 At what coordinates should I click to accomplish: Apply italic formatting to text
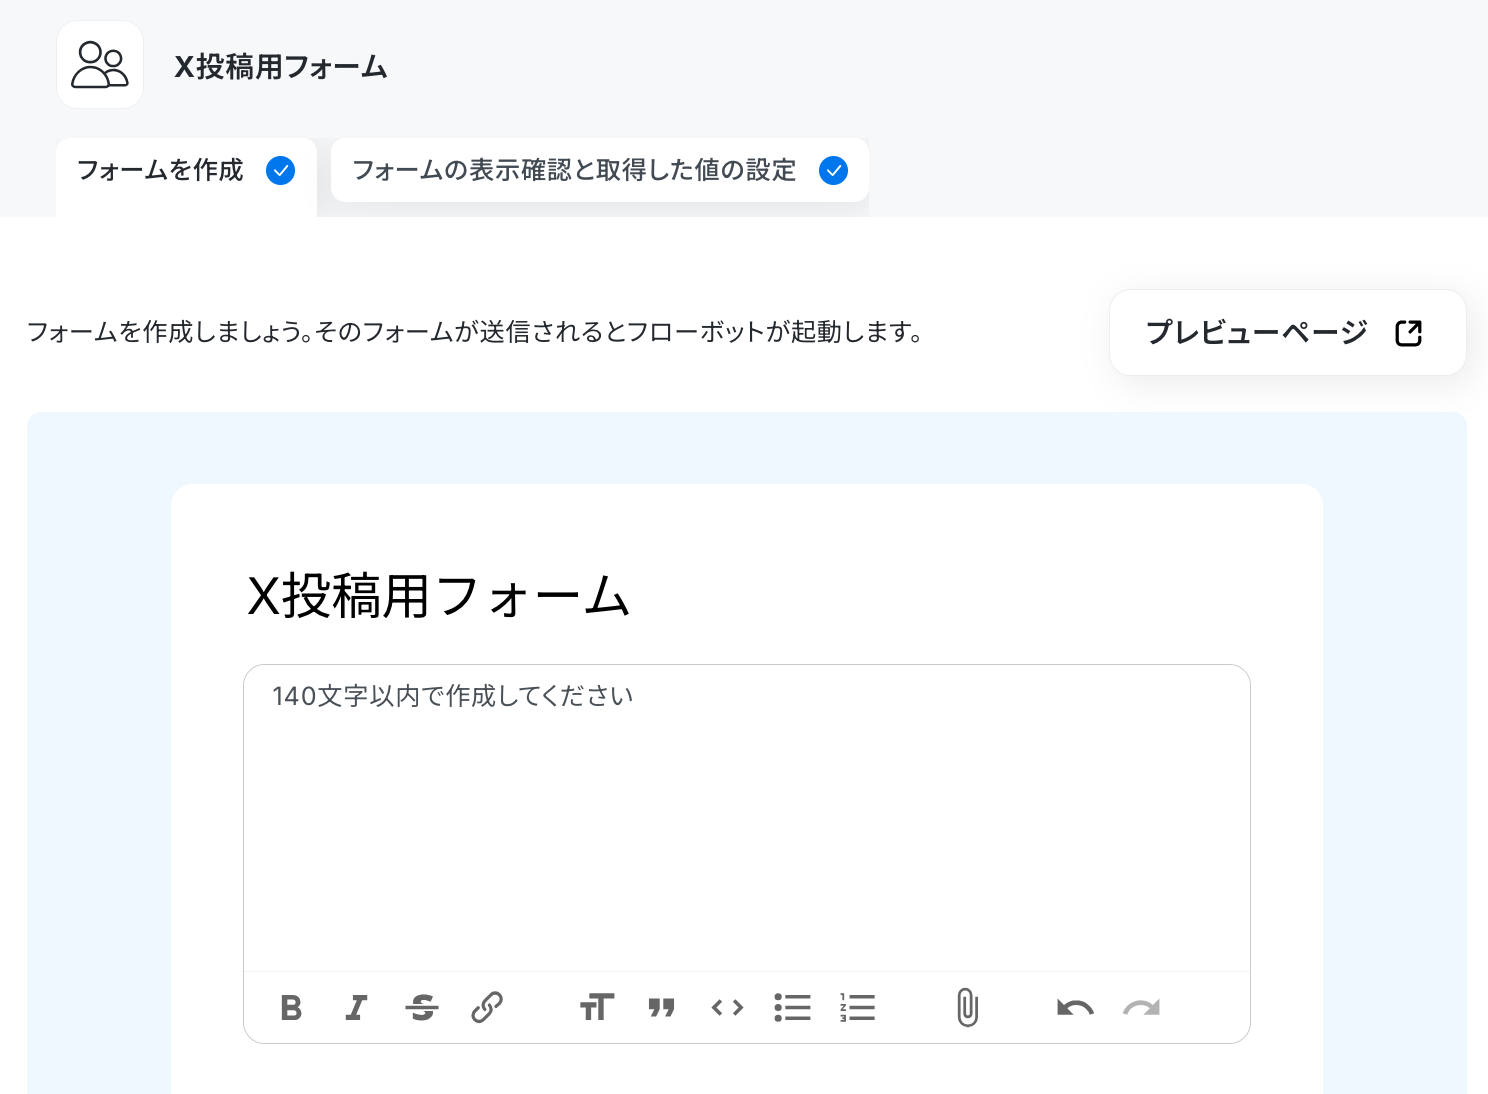click(x=356, y=1008)
